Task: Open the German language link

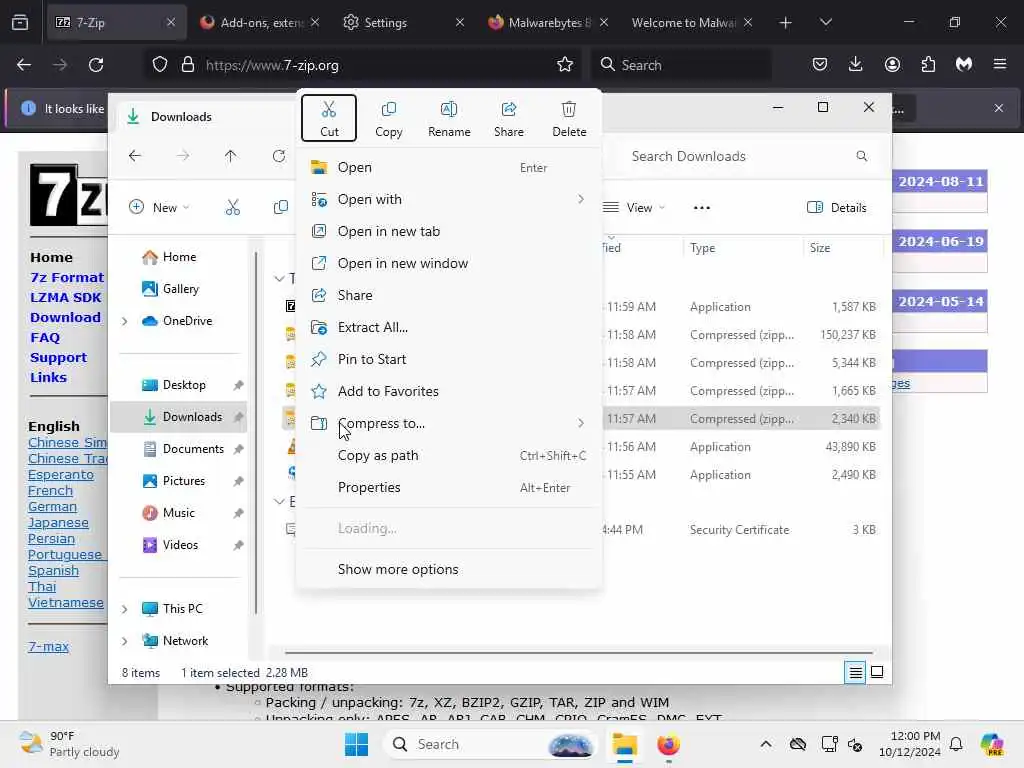Action: pyautogui.click(x=52, y=507)
